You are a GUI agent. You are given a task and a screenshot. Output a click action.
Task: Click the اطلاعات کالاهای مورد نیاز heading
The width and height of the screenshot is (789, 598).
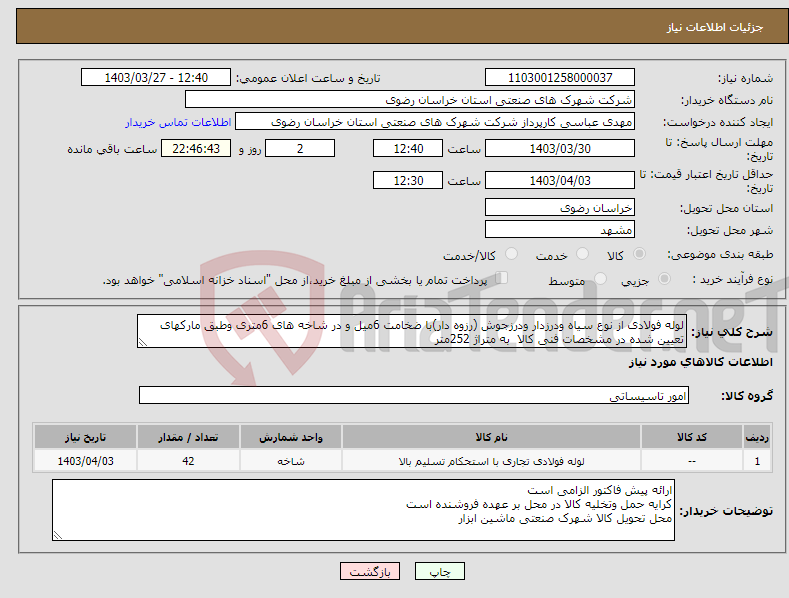click(700, 362)
